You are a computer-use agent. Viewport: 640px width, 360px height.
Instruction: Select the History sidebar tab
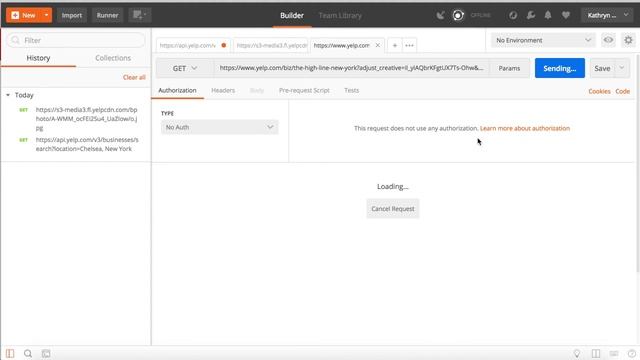pyautogui.click(x=38, y=58)
